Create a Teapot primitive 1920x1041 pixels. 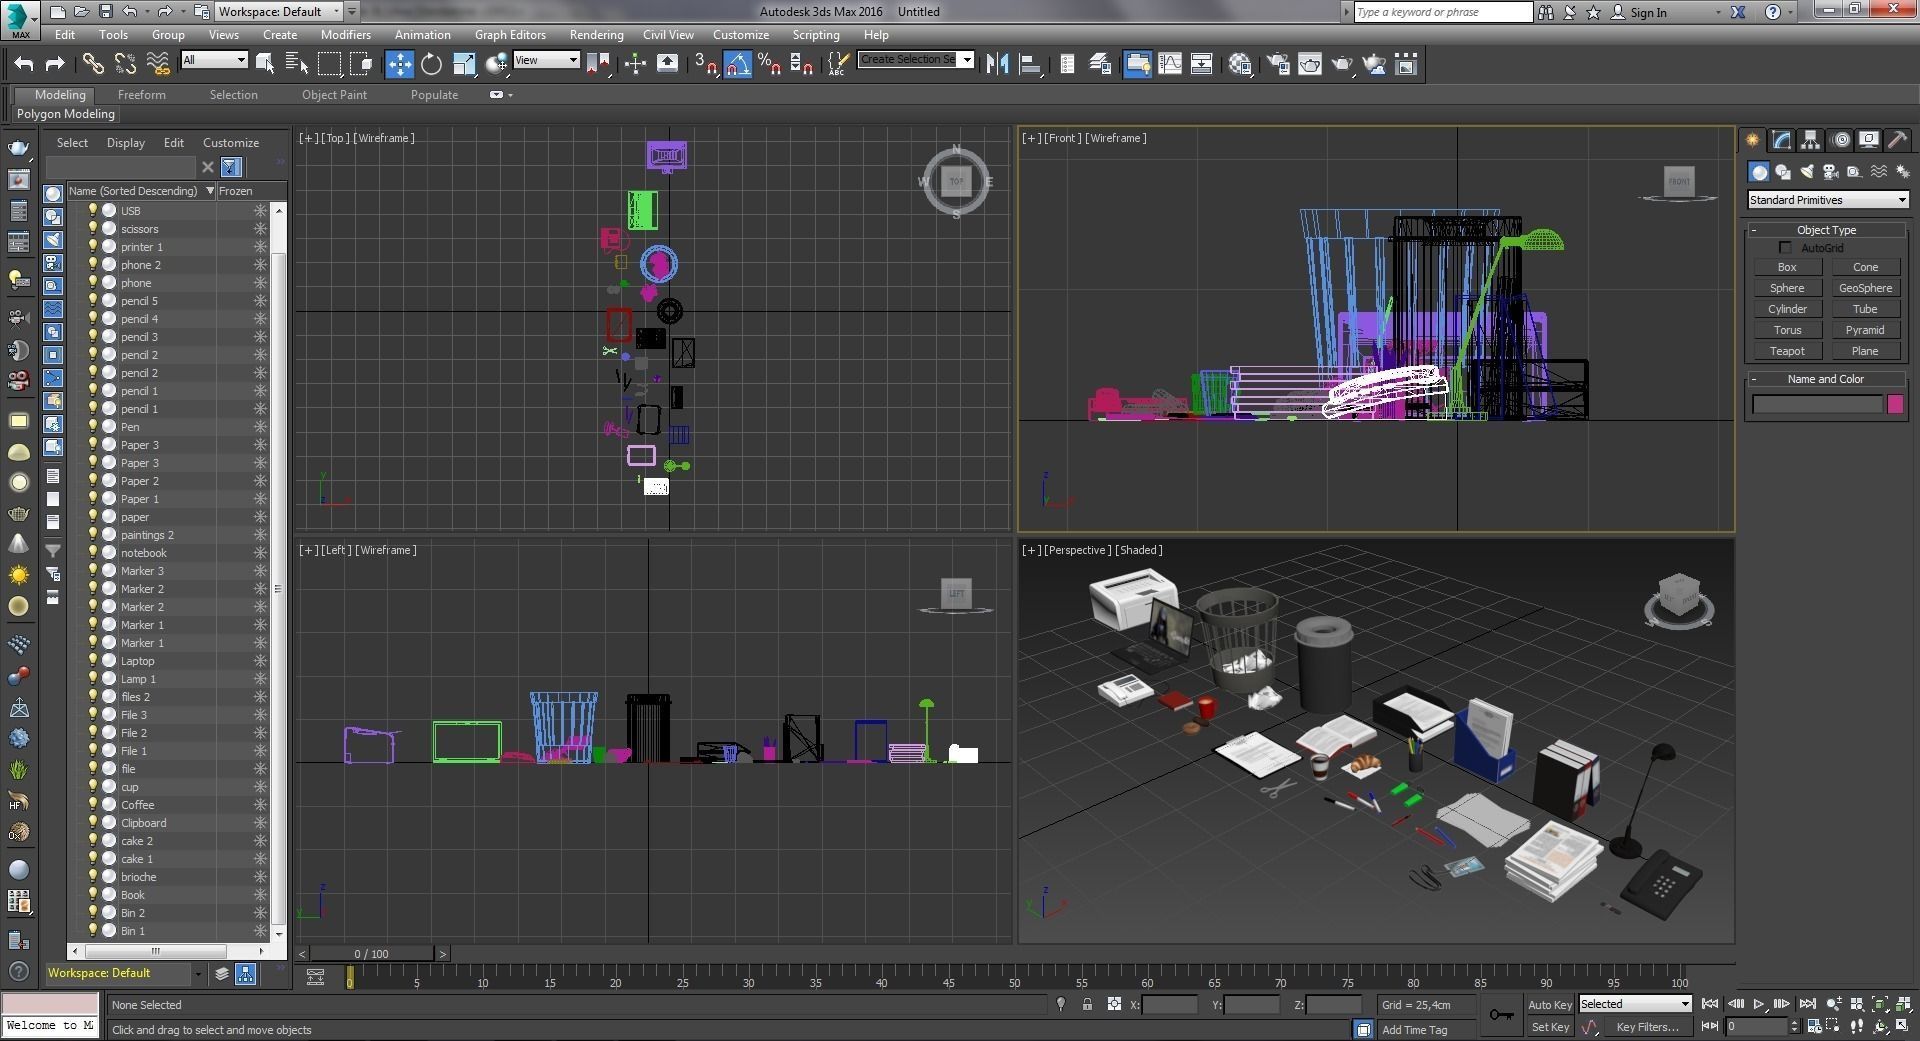pos(1787,351)
